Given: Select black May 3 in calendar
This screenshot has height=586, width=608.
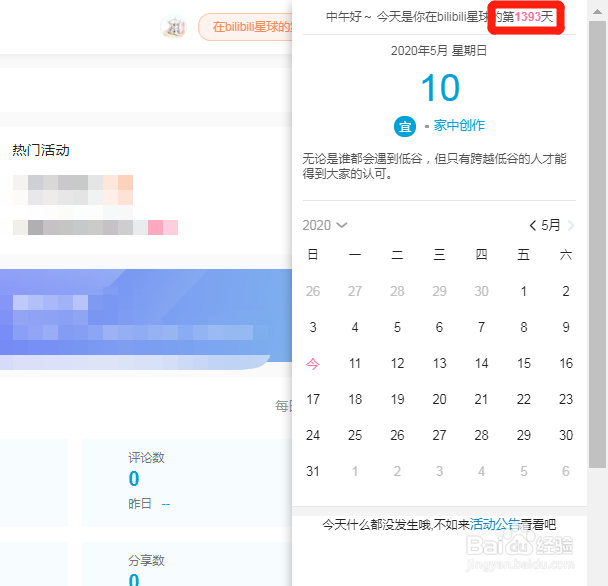Looking at the screenshot, I should [313, 327].
